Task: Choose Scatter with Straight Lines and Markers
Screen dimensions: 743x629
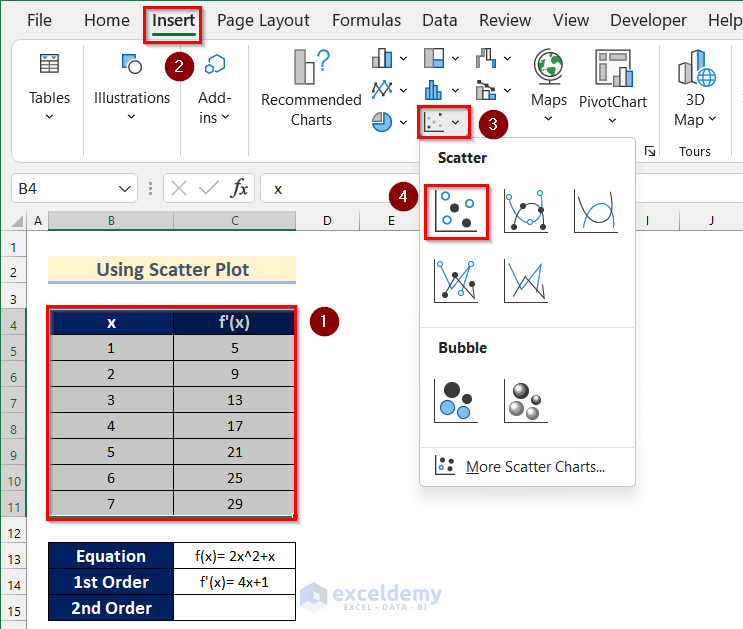Action: tap(456, 281)
